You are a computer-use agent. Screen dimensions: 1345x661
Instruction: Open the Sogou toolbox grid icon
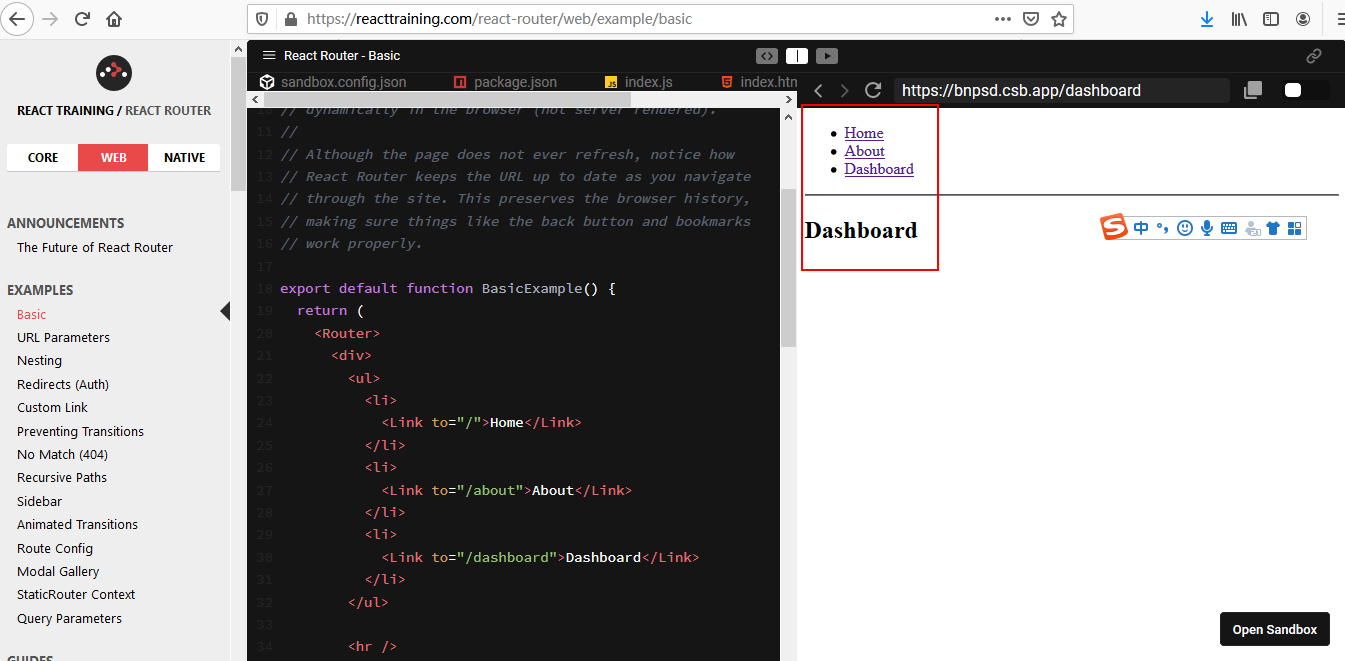pos(1295,229)
